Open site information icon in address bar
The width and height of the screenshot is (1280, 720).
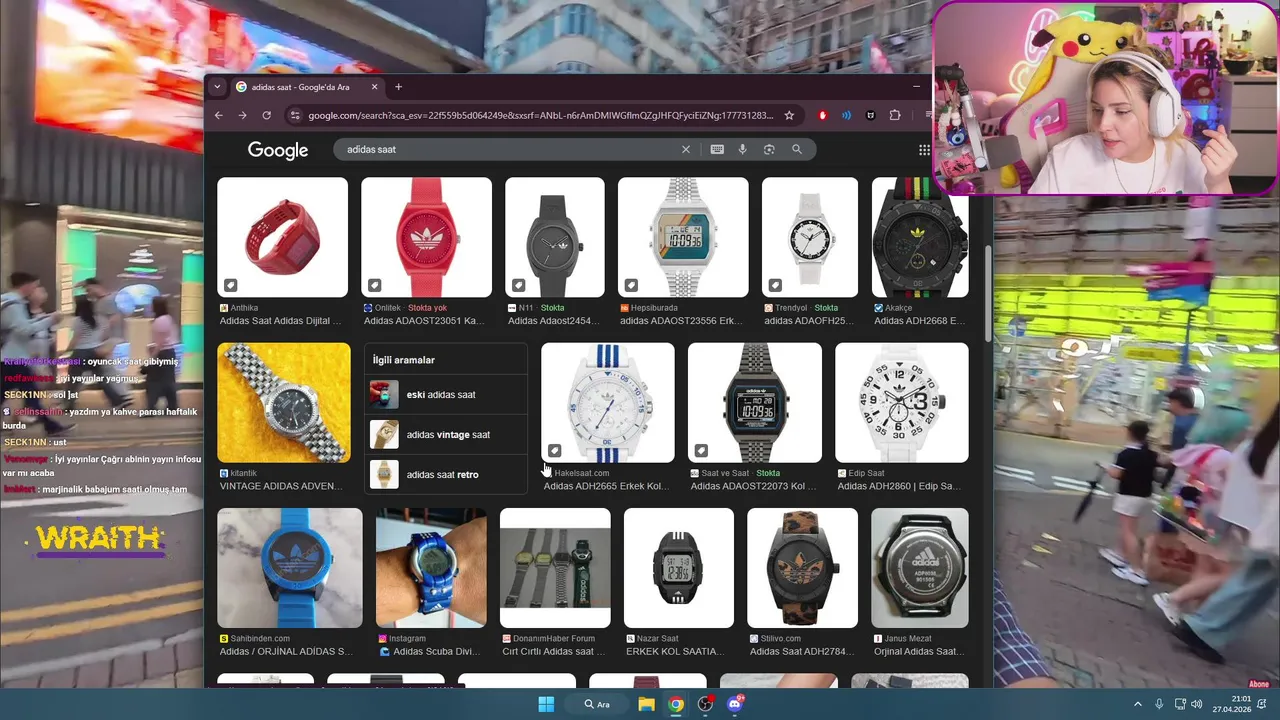pyautogui.click(x=294, y=116)
